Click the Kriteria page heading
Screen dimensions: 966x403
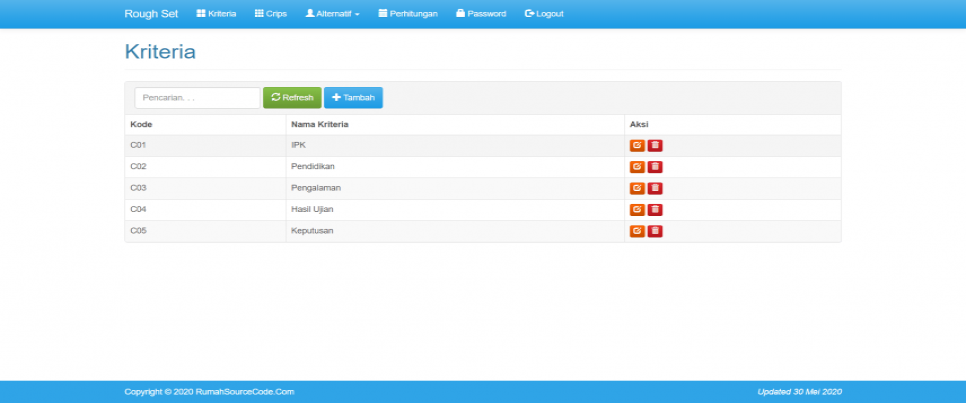click(x=160, y=51)
